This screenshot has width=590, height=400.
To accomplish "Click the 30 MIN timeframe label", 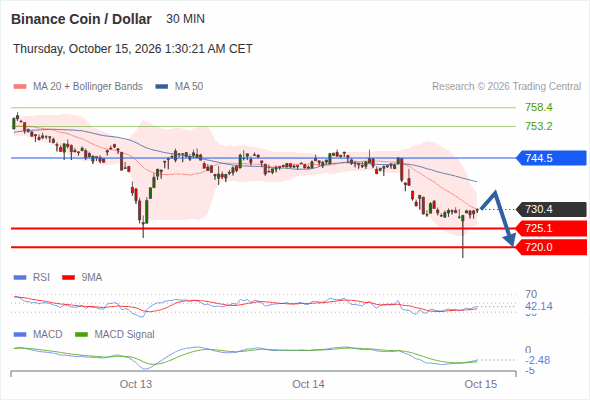I will (x=186, y=19).
